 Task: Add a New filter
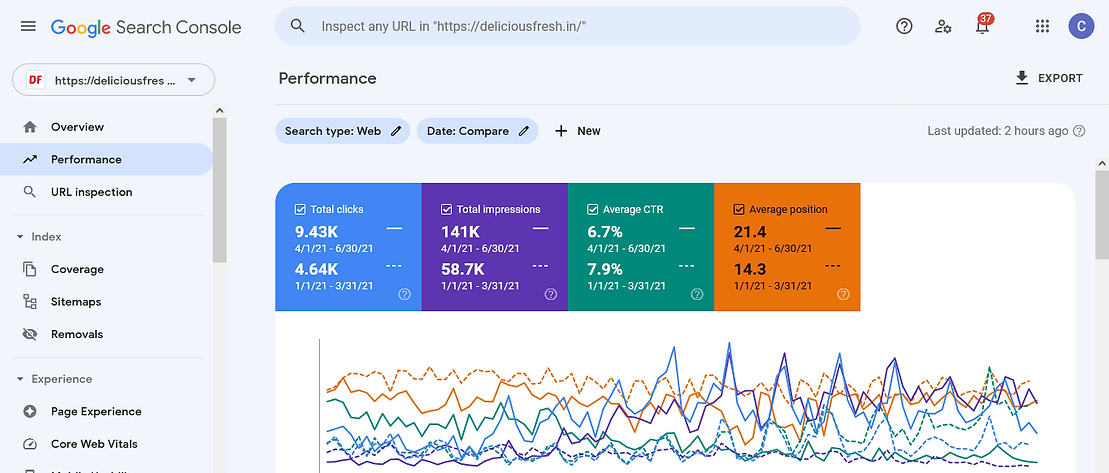[578, 131]
